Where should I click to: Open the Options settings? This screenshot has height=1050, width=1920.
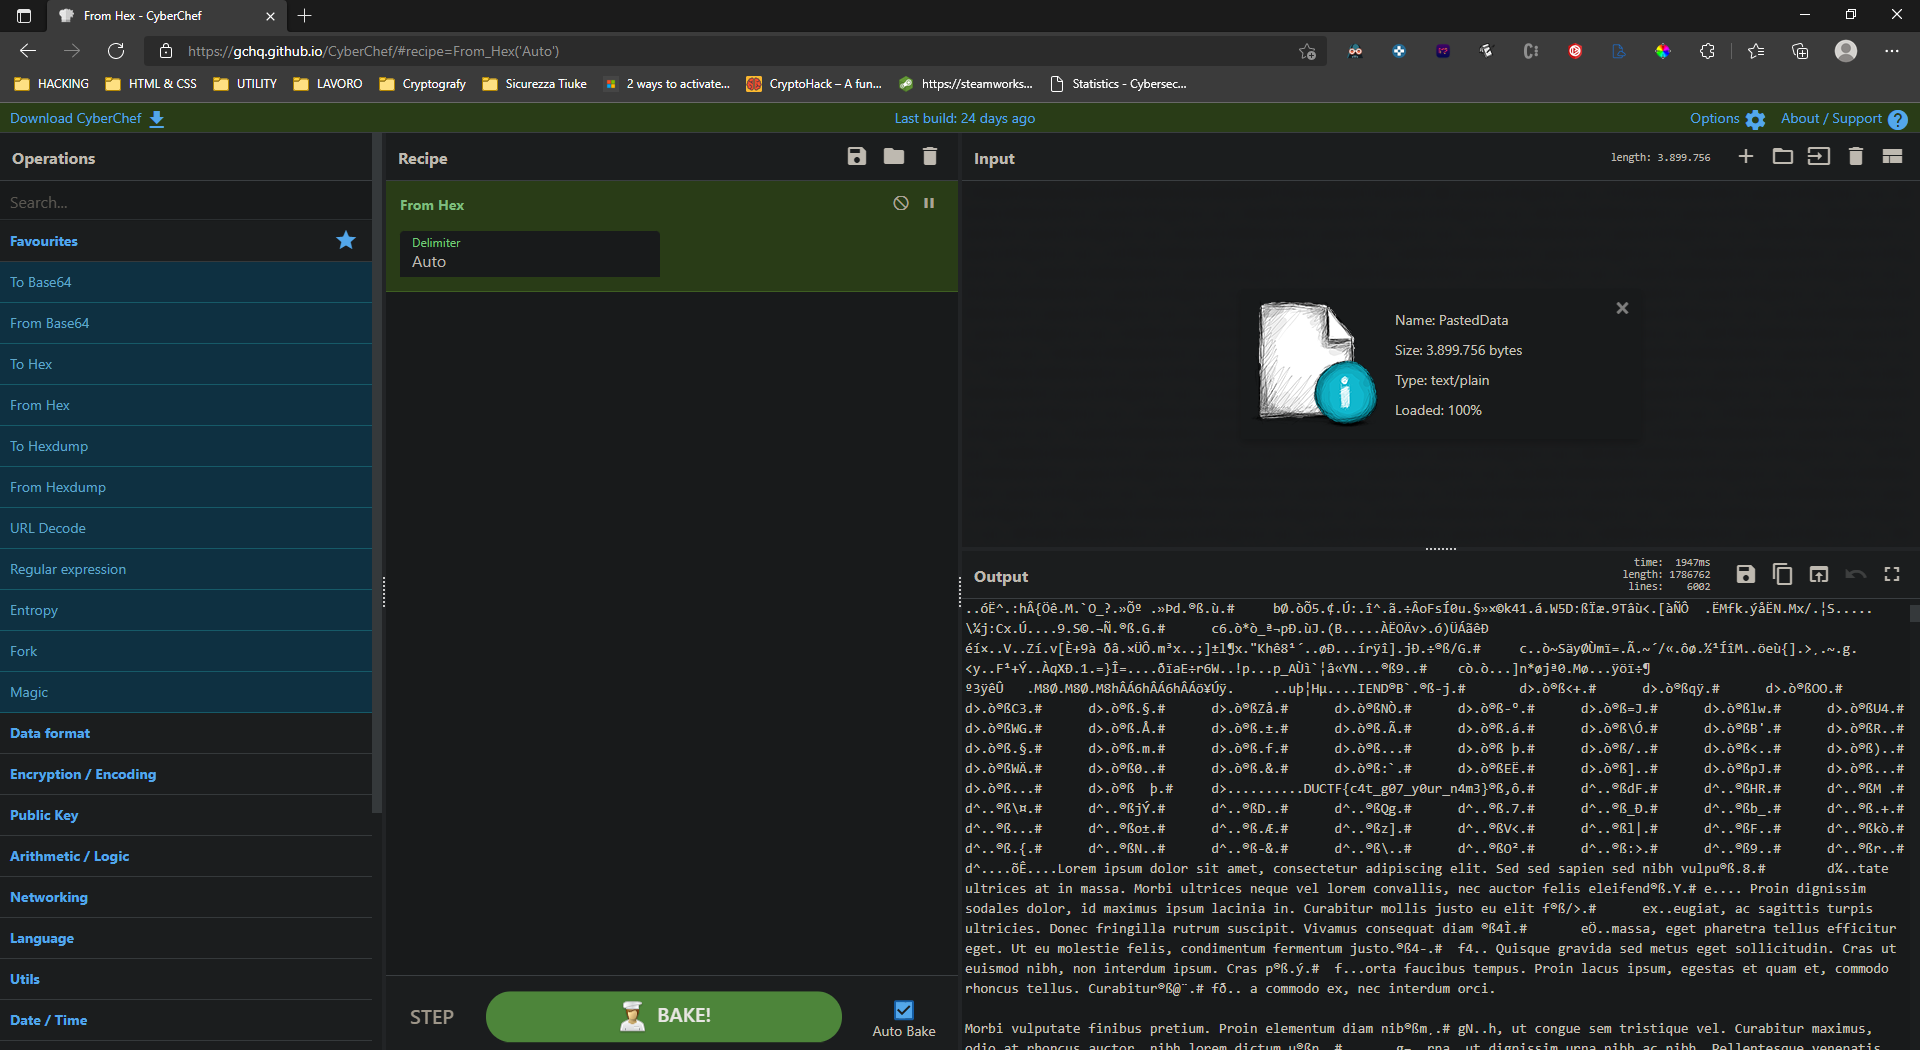(1727, 118)
